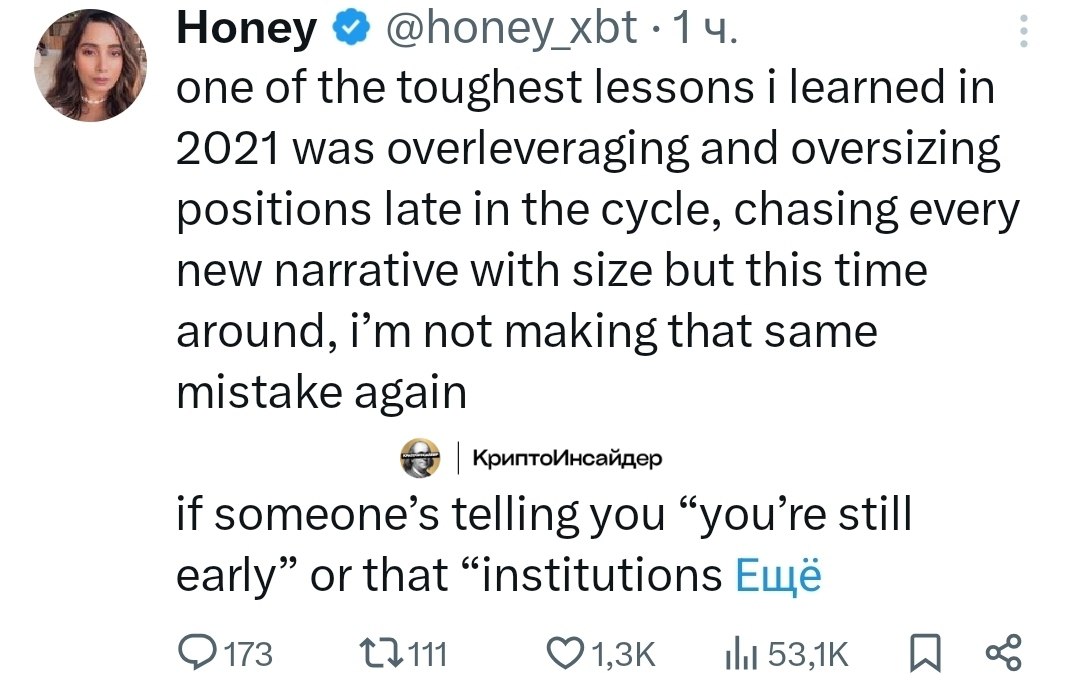Image resolution: width=1080 pixels, height=684 pixels.
Task: Bookmark this tweet using the bookmark icon
Action: (x=925, y=653)
